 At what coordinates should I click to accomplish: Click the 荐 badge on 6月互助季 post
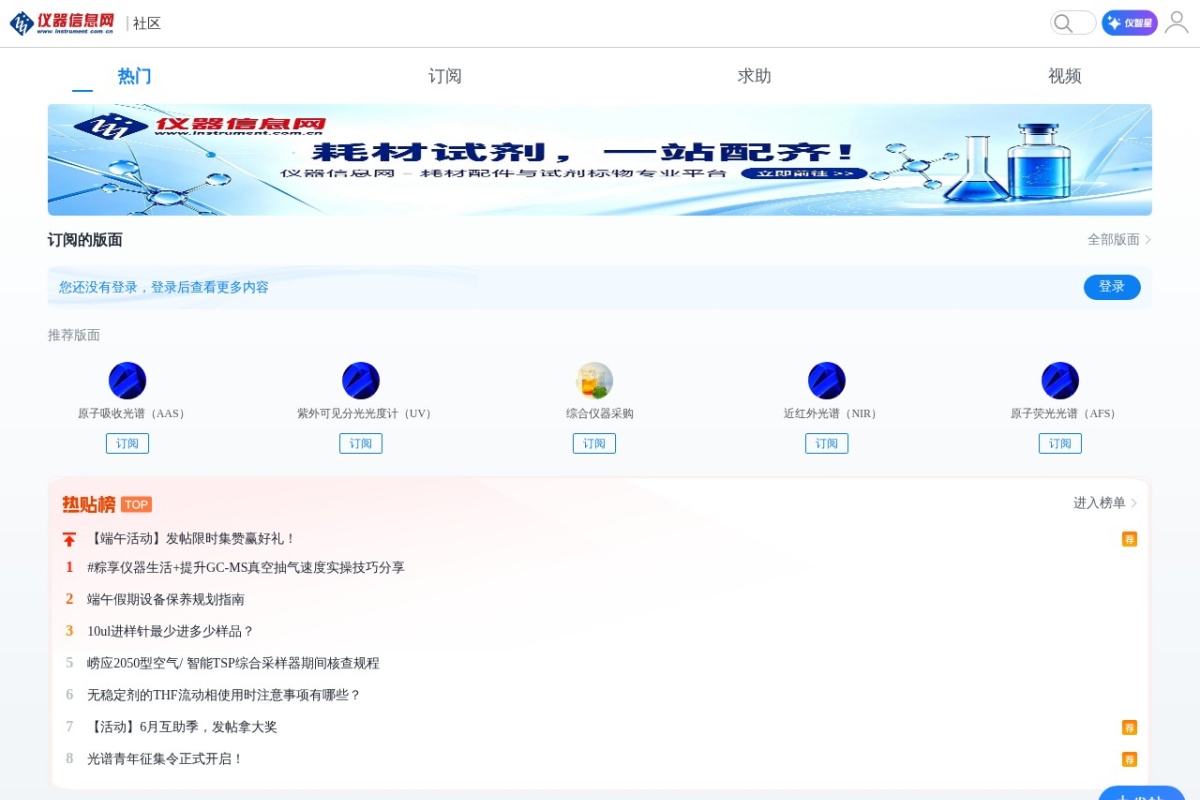(1129, 727)
